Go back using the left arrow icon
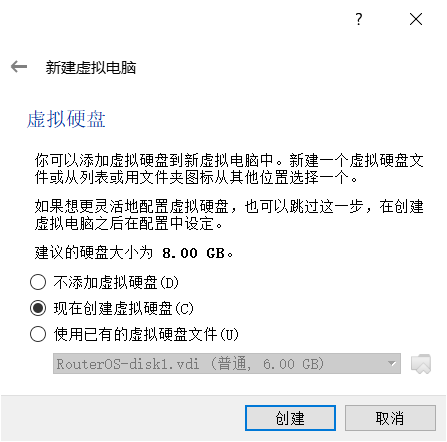 tap(19, 67)
